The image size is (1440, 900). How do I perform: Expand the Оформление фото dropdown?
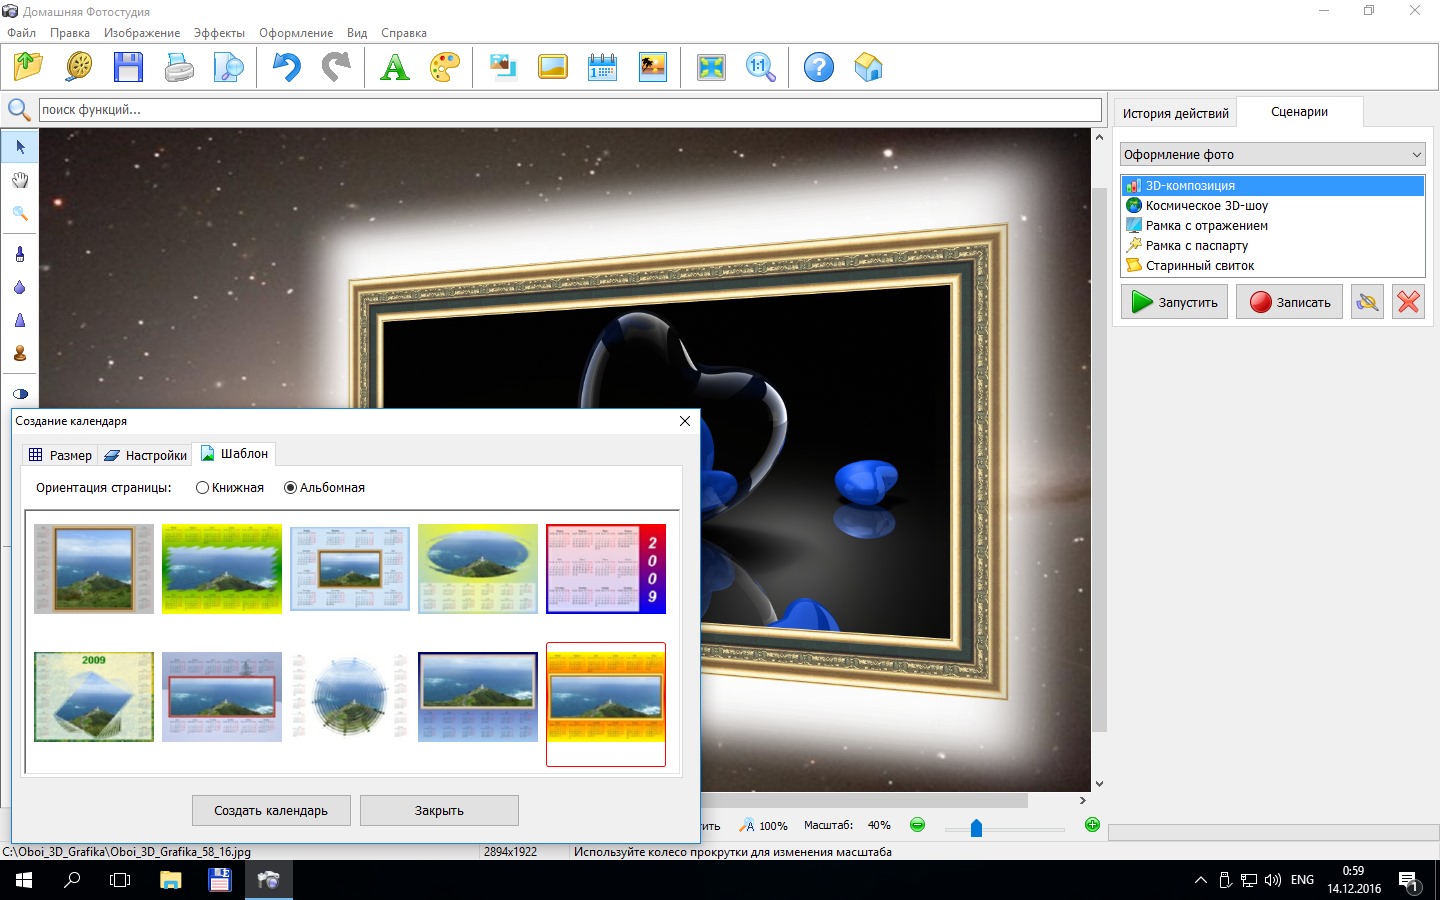click(x=1272, y=154)
